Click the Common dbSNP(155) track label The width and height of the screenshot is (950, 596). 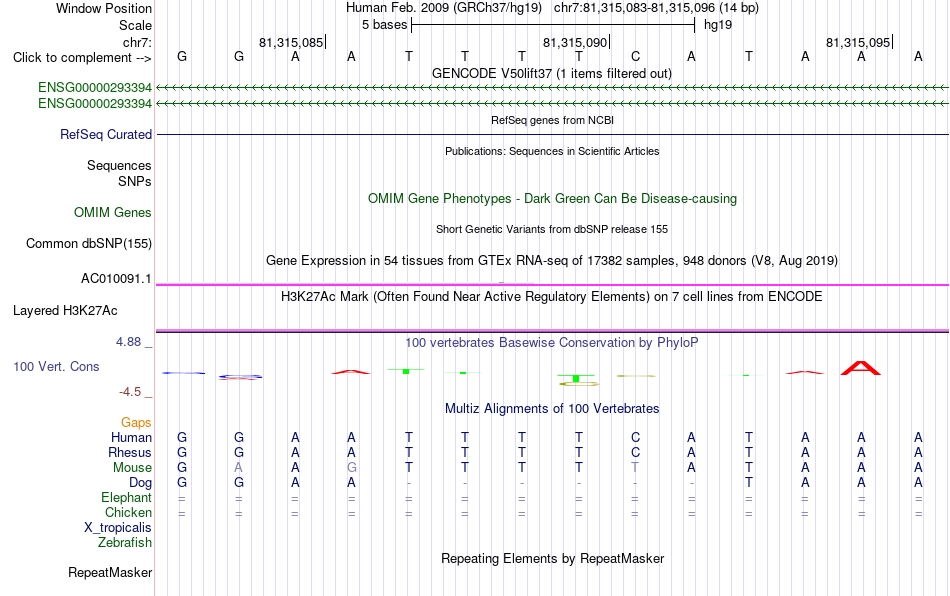(x=88, y=243)
